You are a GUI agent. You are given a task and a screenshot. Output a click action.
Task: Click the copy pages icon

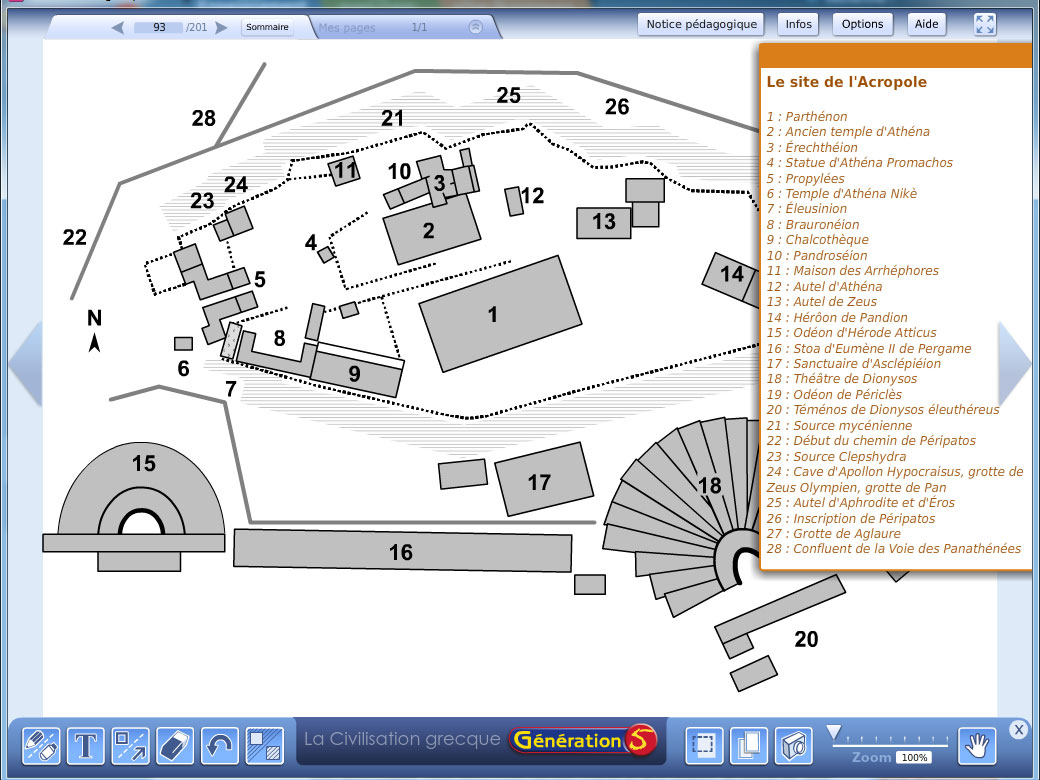tap(748, 745)
